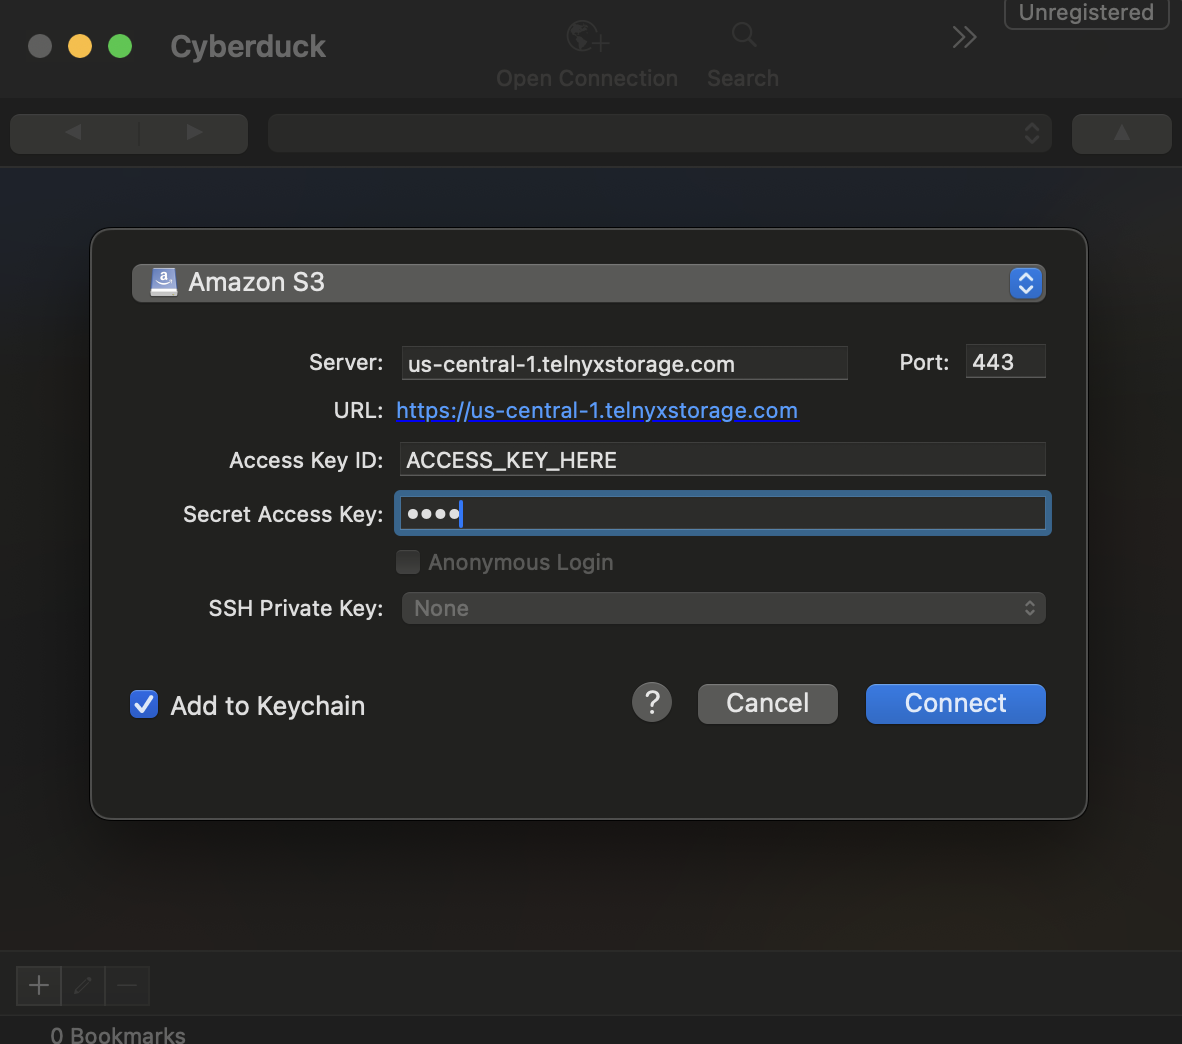Open the path dropdown in the navigation bar
Viewport: 1182px width, 1044px height.
pyautogui.click(x=660, y=133)
